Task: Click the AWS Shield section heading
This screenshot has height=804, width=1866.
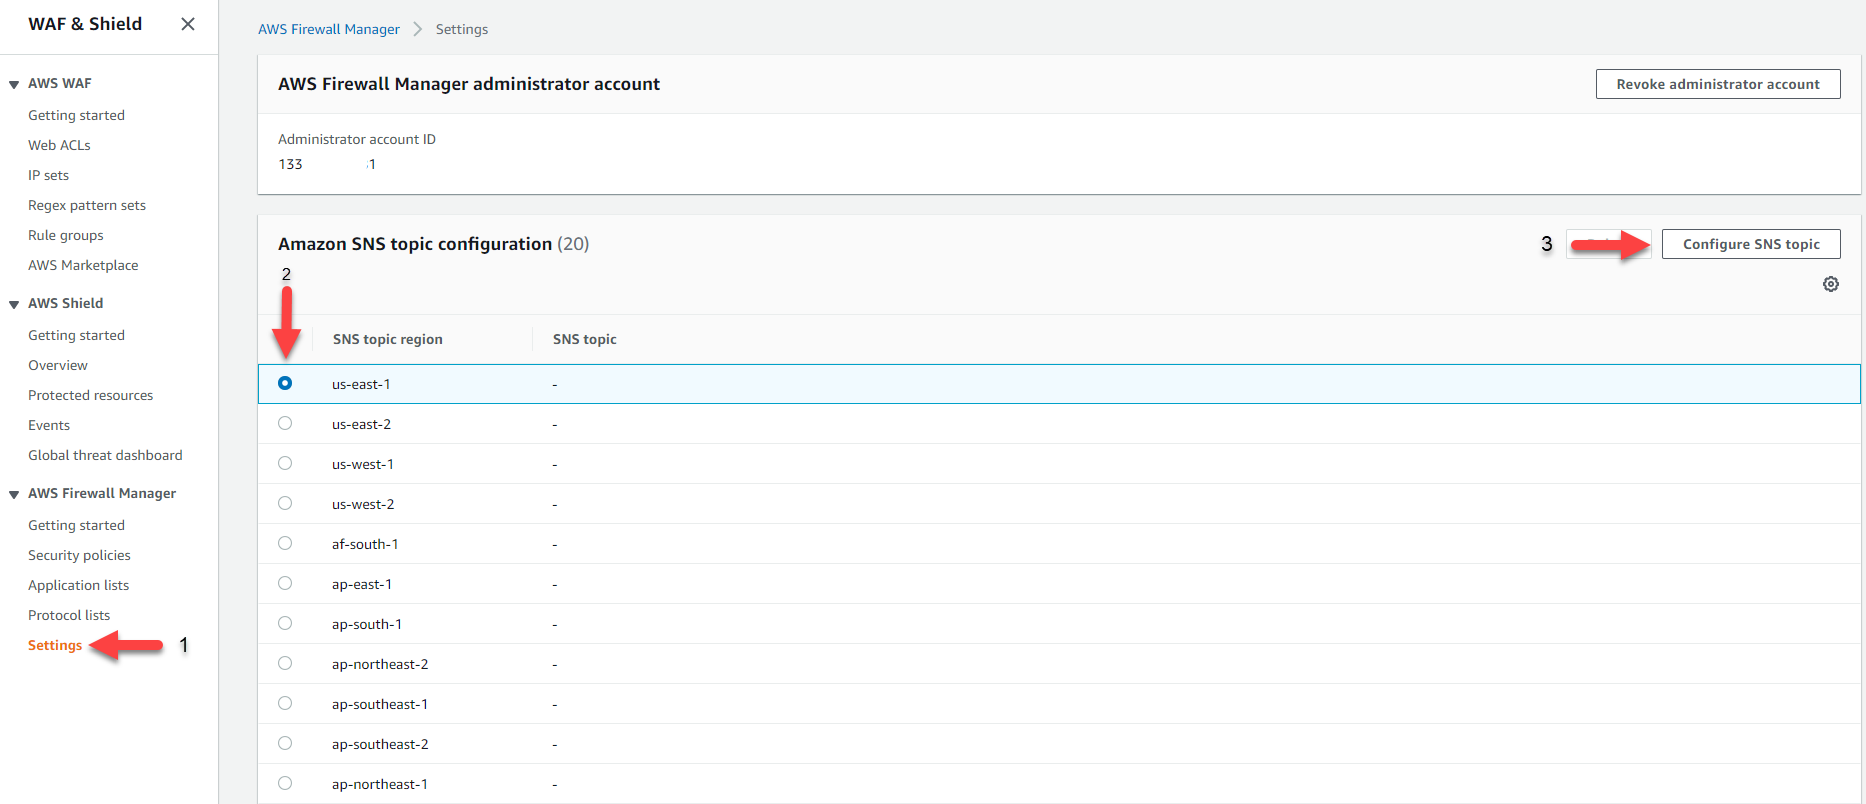Action: 66,303
